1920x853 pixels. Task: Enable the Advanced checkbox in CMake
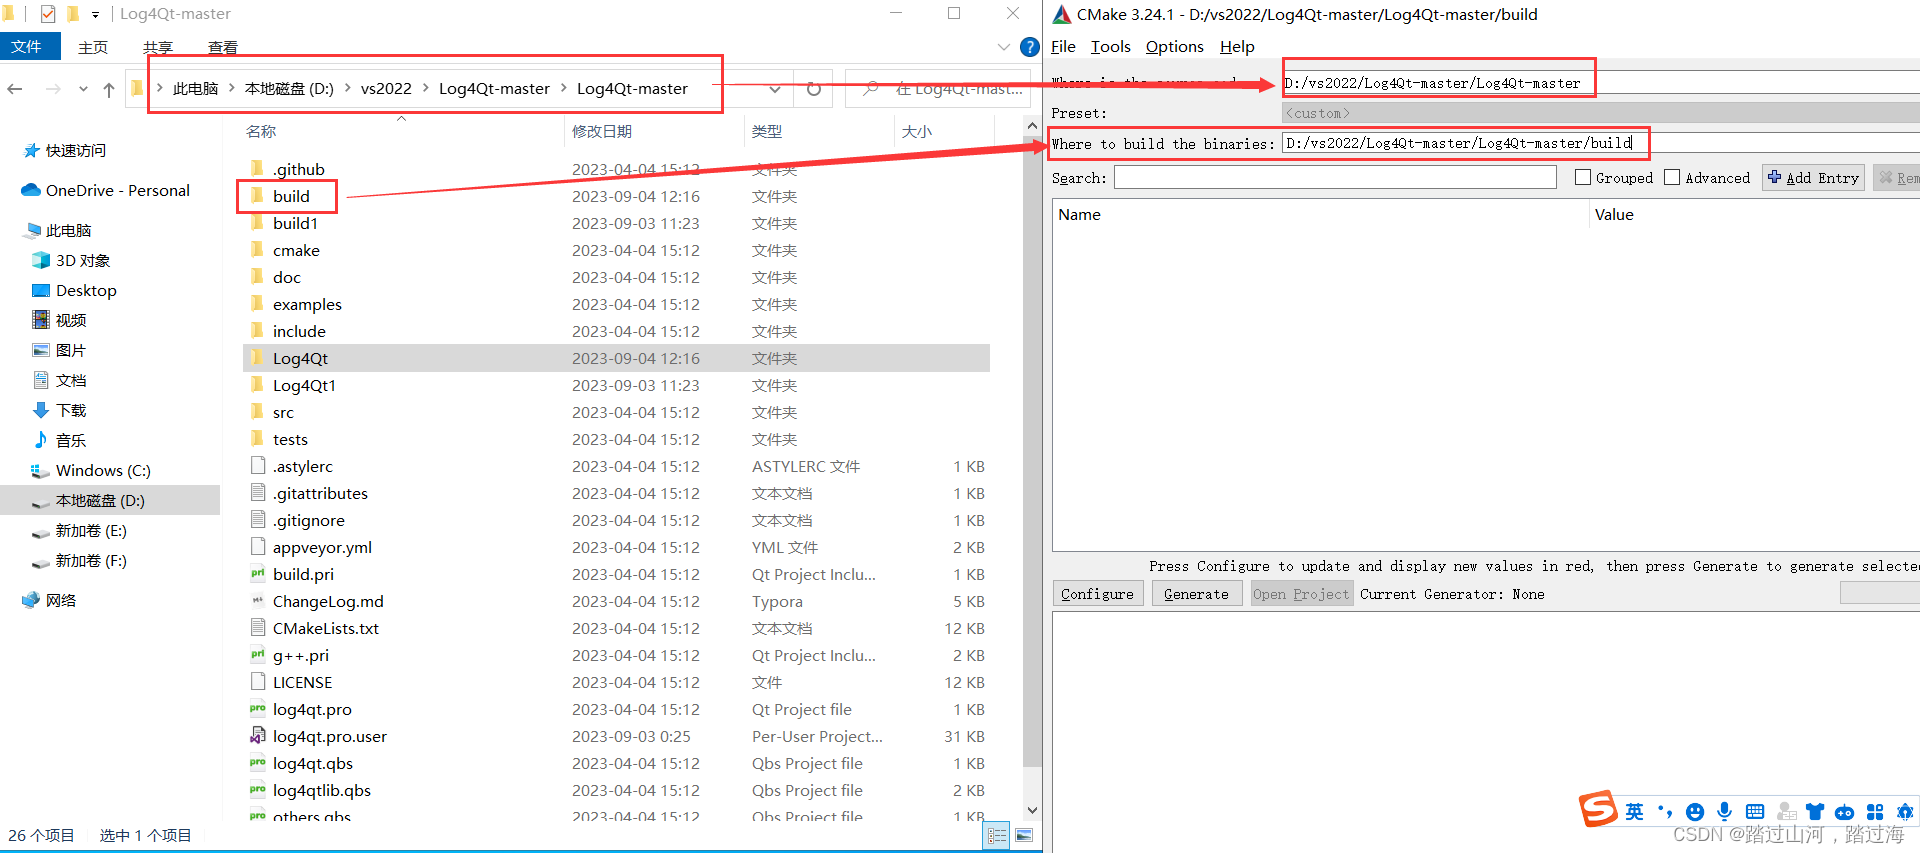pos(1672,177)
